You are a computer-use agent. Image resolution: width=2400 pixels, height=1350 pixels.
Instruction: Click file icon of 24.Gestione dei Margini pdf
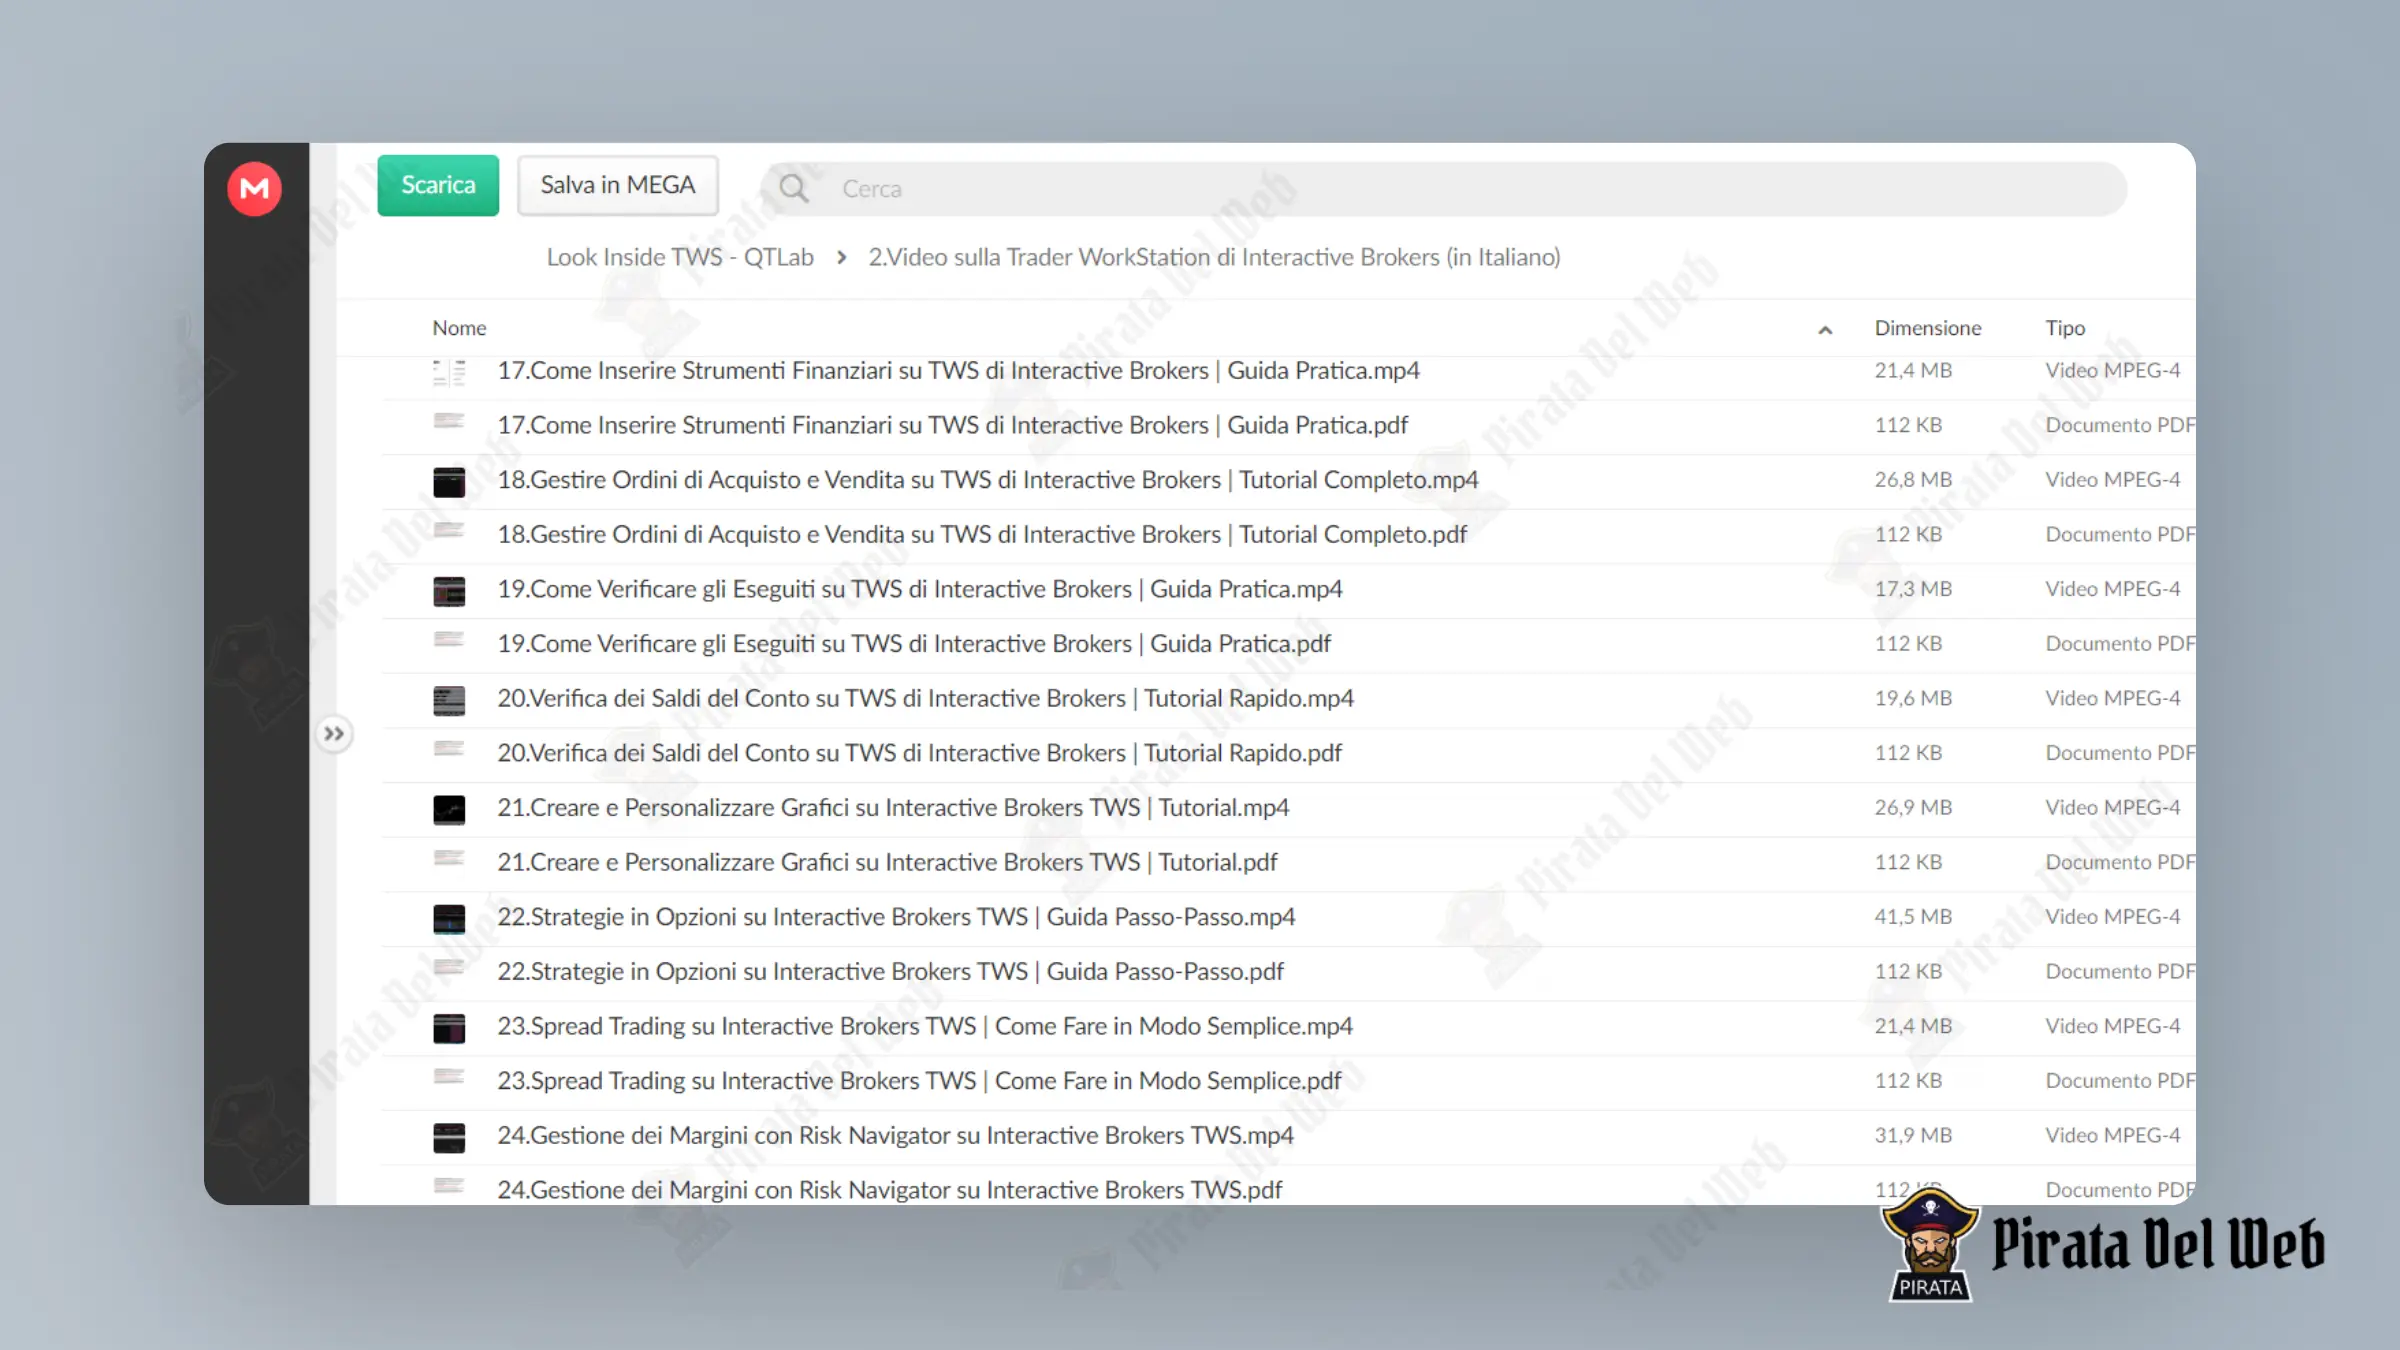449,1186
